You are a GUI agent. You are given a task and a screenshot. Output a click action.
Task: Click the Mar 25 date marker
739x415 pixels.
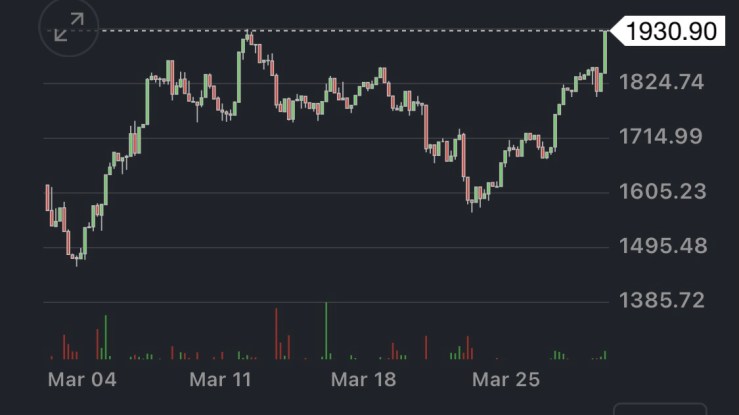506,380
